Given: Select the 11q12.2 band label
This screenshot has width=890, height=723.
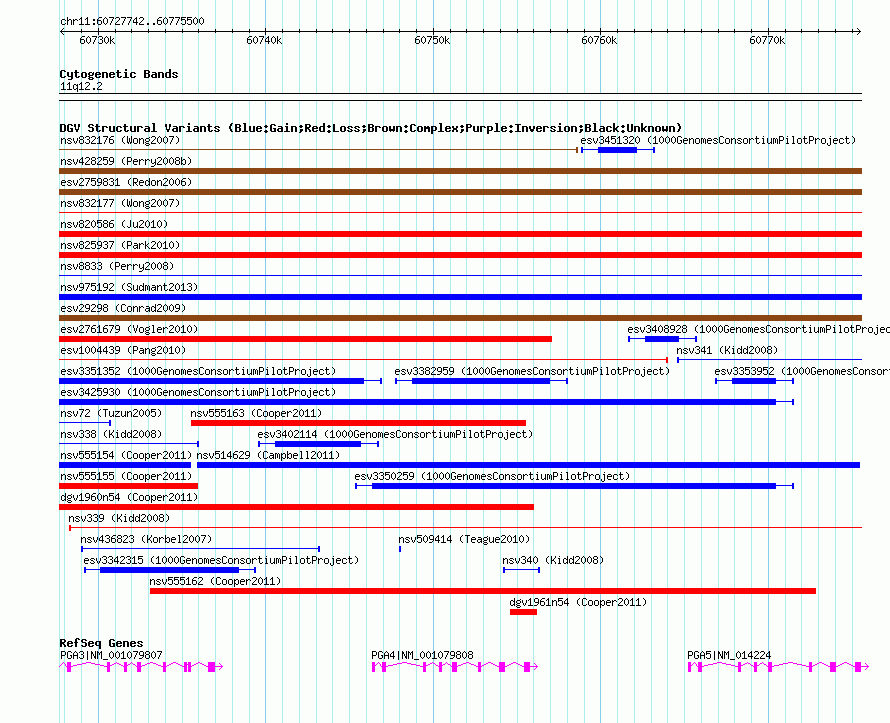Looking at the screenshot, I should coord(81,86).
